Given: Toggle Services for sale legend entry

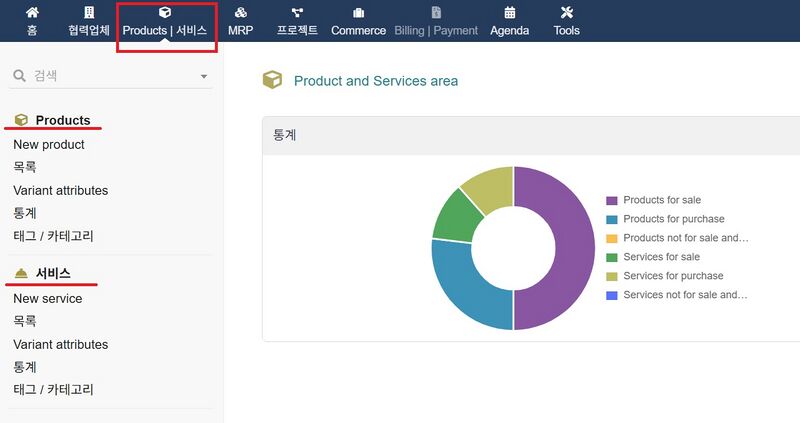Looking at the screenshot, I should click(x=660, y=257).
